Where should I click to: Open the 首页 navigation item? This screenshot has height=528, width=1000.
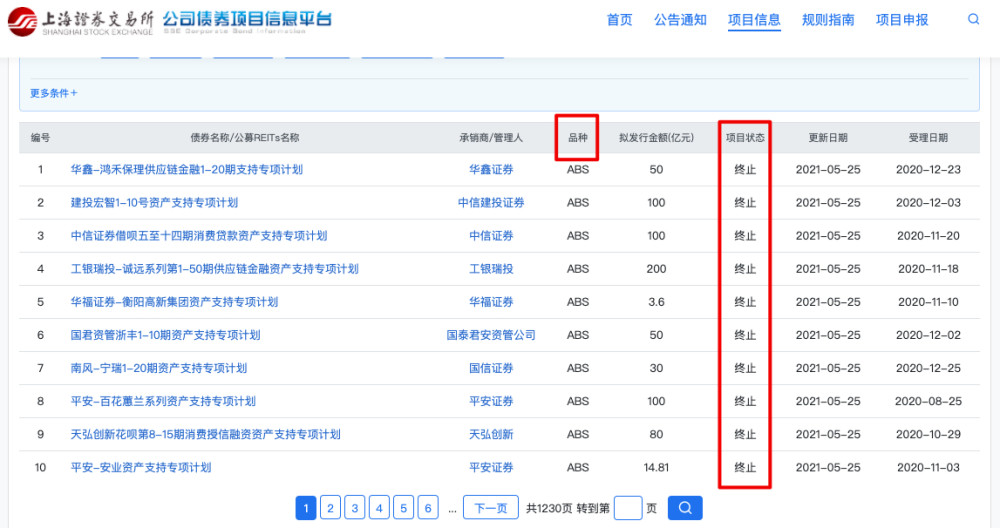pos(619,20)
